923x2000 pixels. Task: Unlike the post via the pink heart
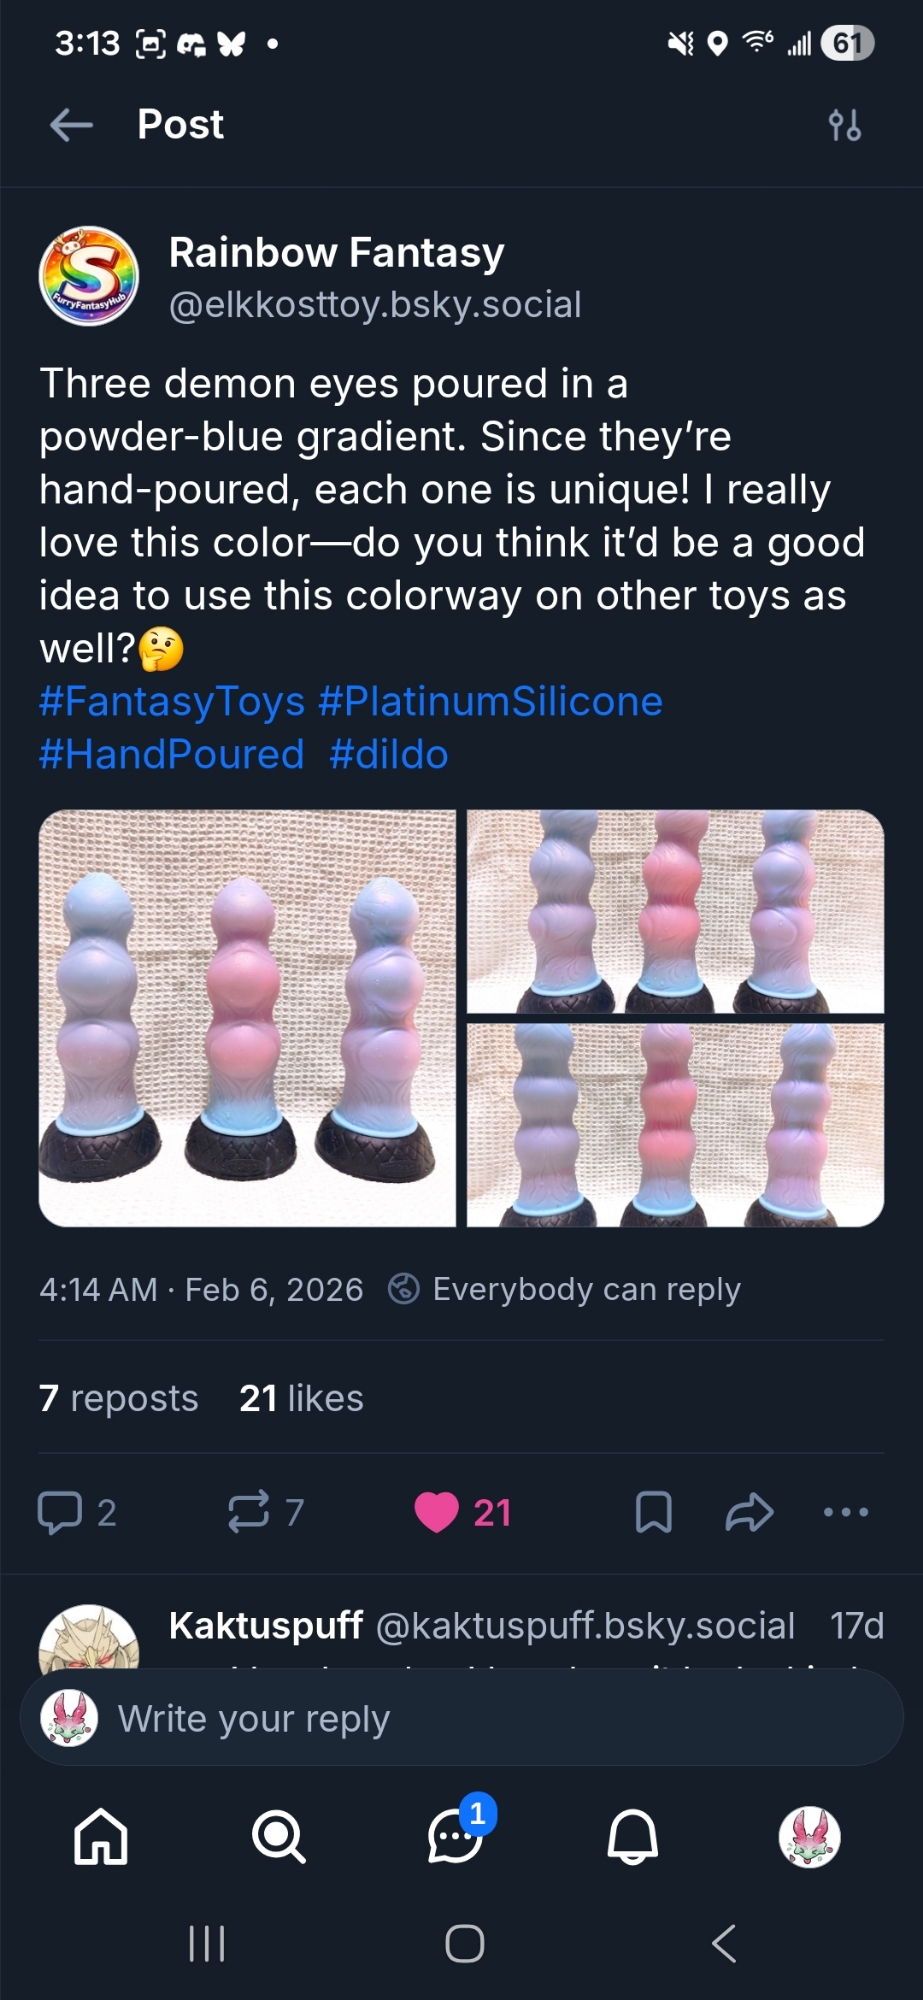[437, 1512]
